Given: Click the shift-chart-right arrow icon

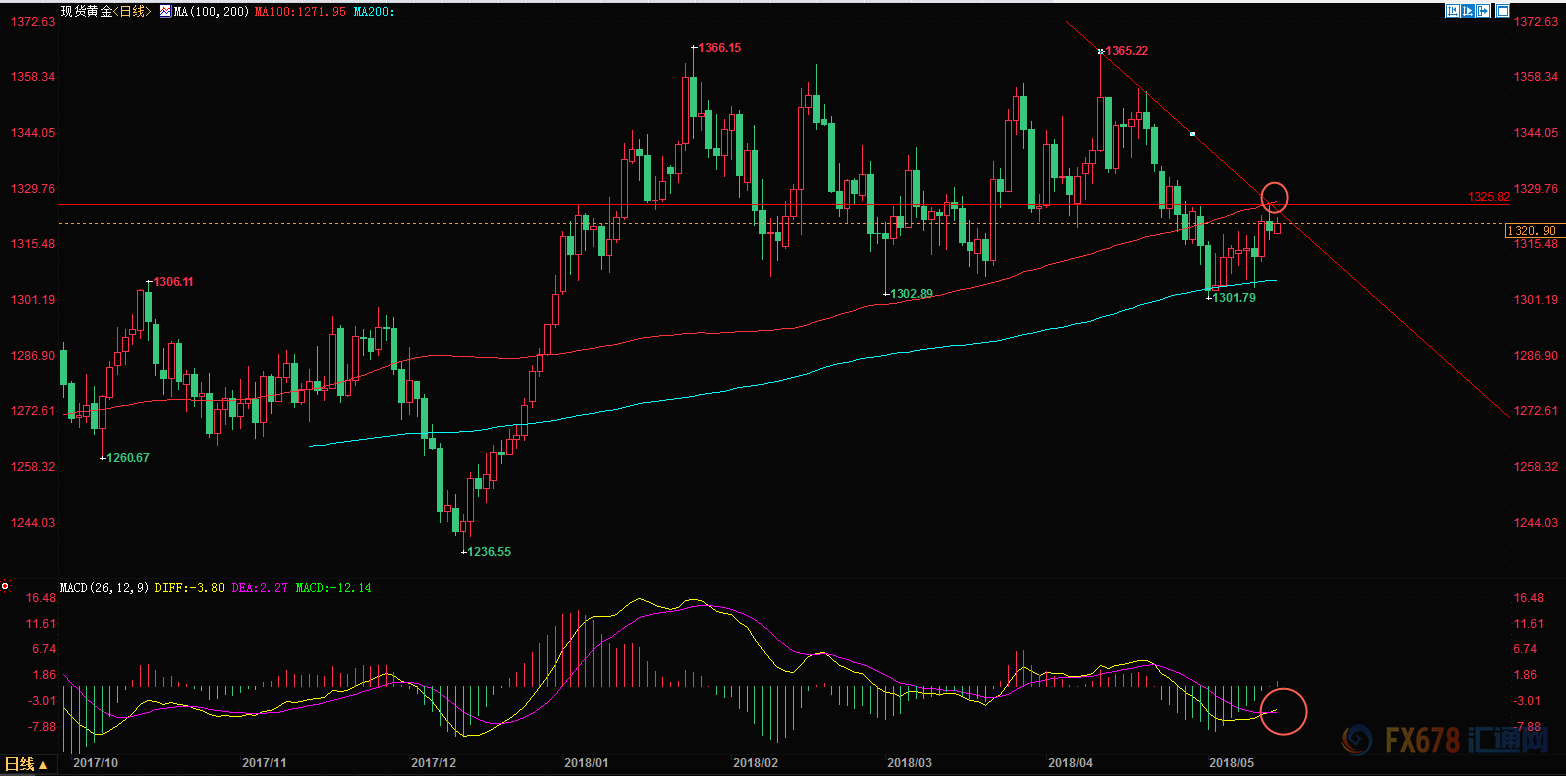Looking at the screenshot, I should click(1483, 11).
